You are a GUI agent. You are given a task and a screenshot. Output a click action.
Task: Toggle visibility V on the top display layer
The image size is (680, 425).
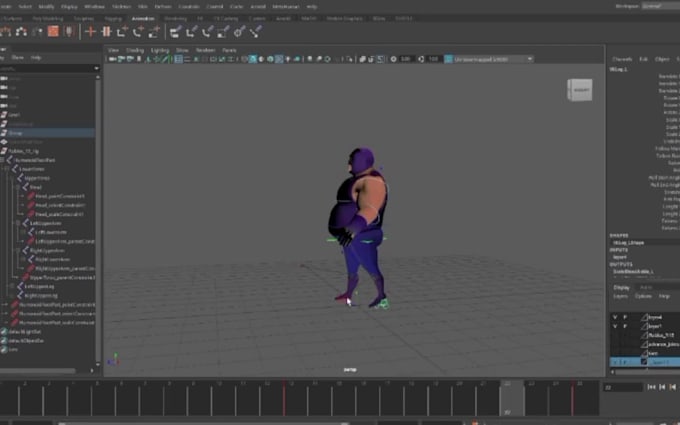point(615,317)
